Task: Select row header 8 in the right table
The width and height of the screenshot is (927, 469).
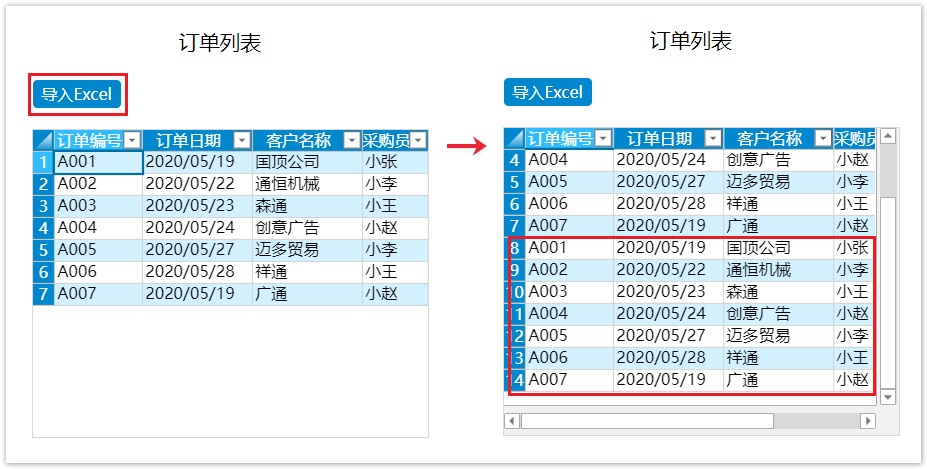Action: tap(514, 248)
